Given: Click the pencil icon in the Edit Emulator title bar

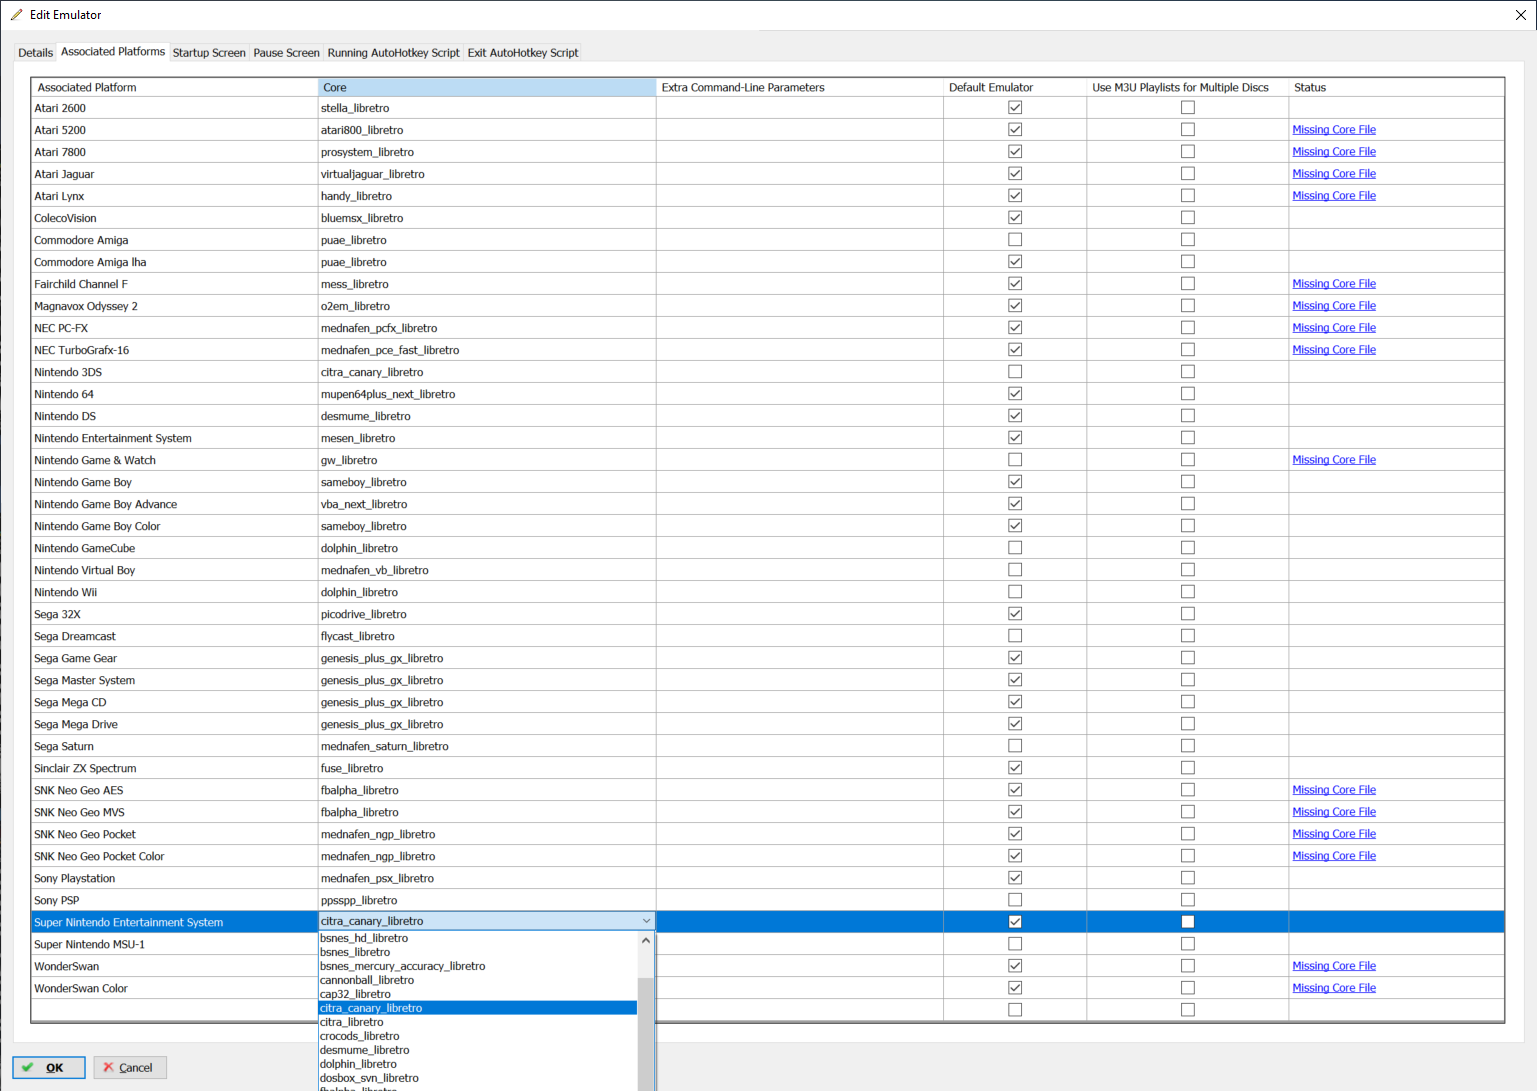Looking at the screenshot, I should tap(16, 15).
